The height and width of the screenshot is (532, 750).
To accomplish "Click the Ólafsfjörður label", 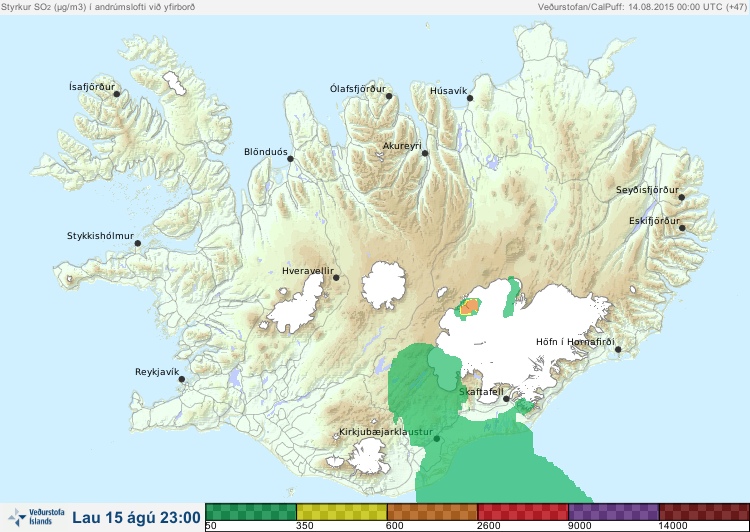I will pos(358,89).
